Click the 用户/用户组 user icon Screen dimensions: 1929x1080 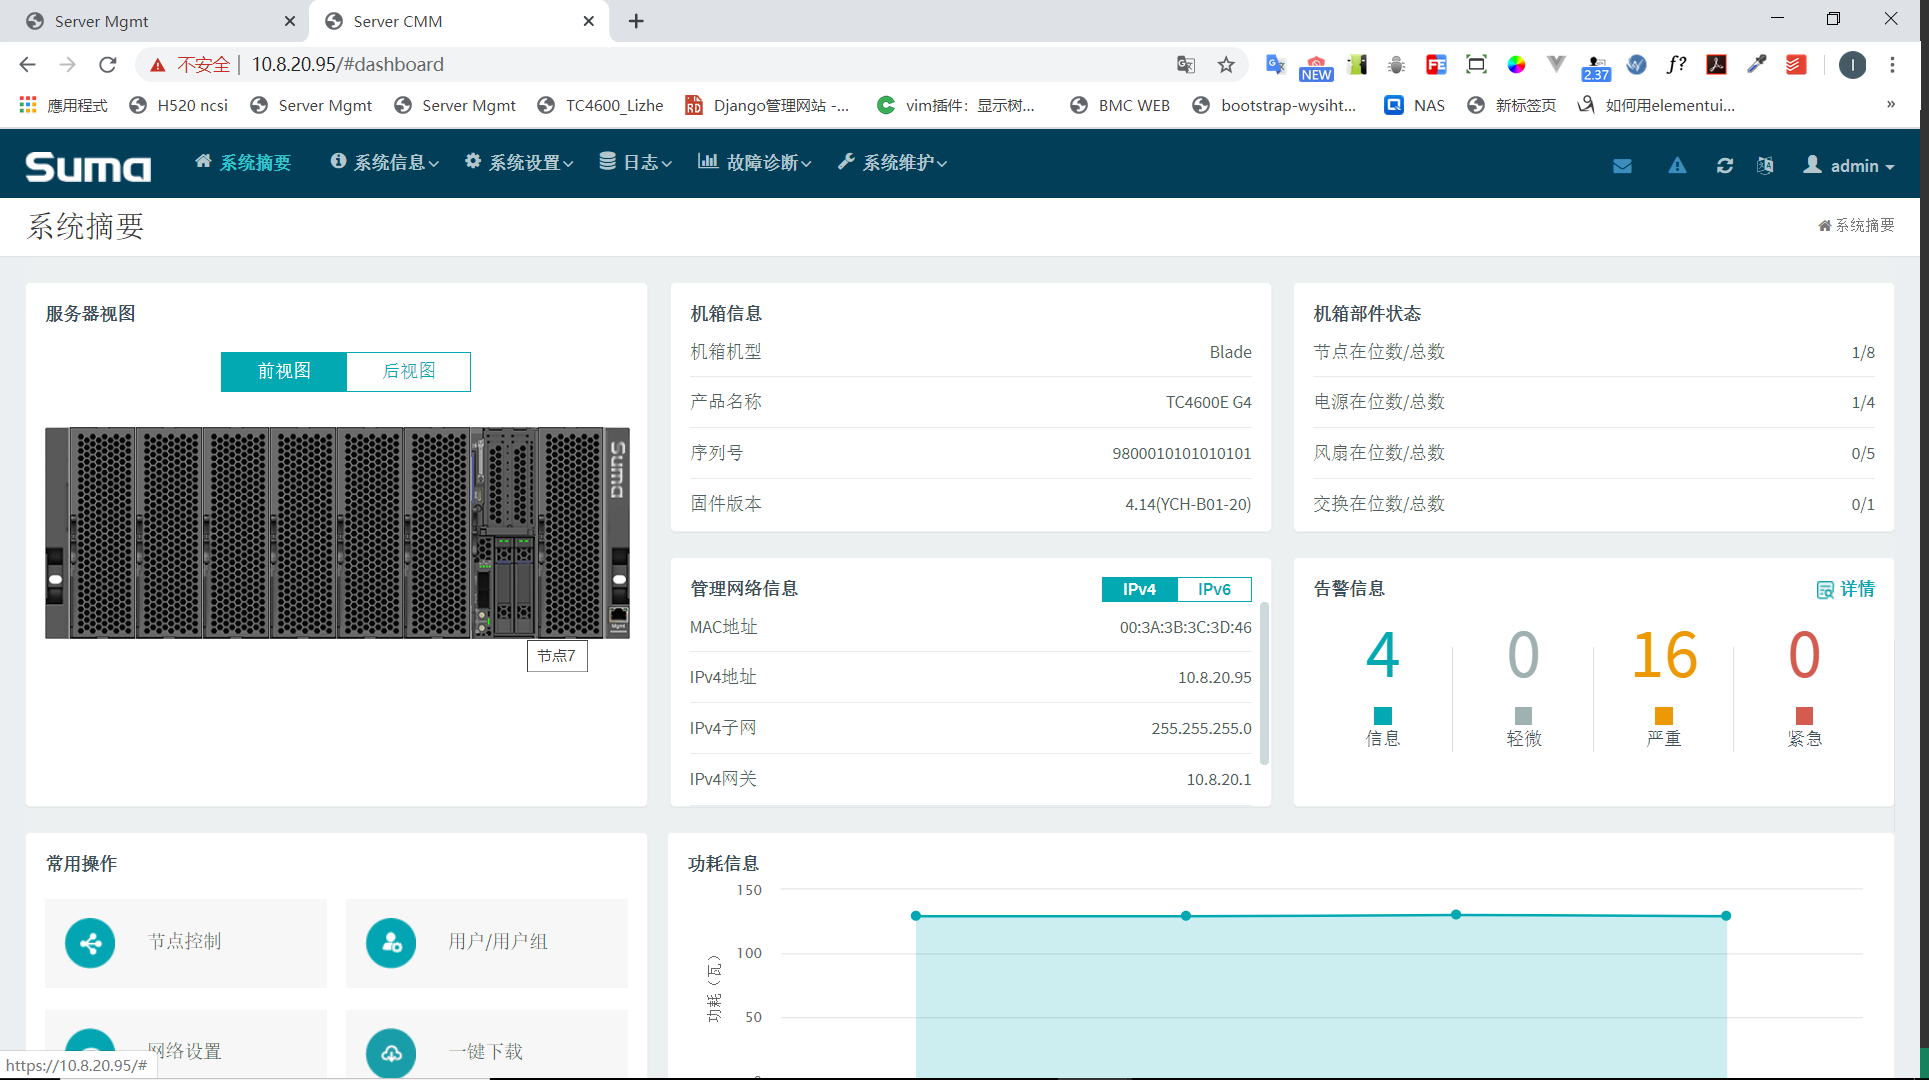[x=391, y=943]
